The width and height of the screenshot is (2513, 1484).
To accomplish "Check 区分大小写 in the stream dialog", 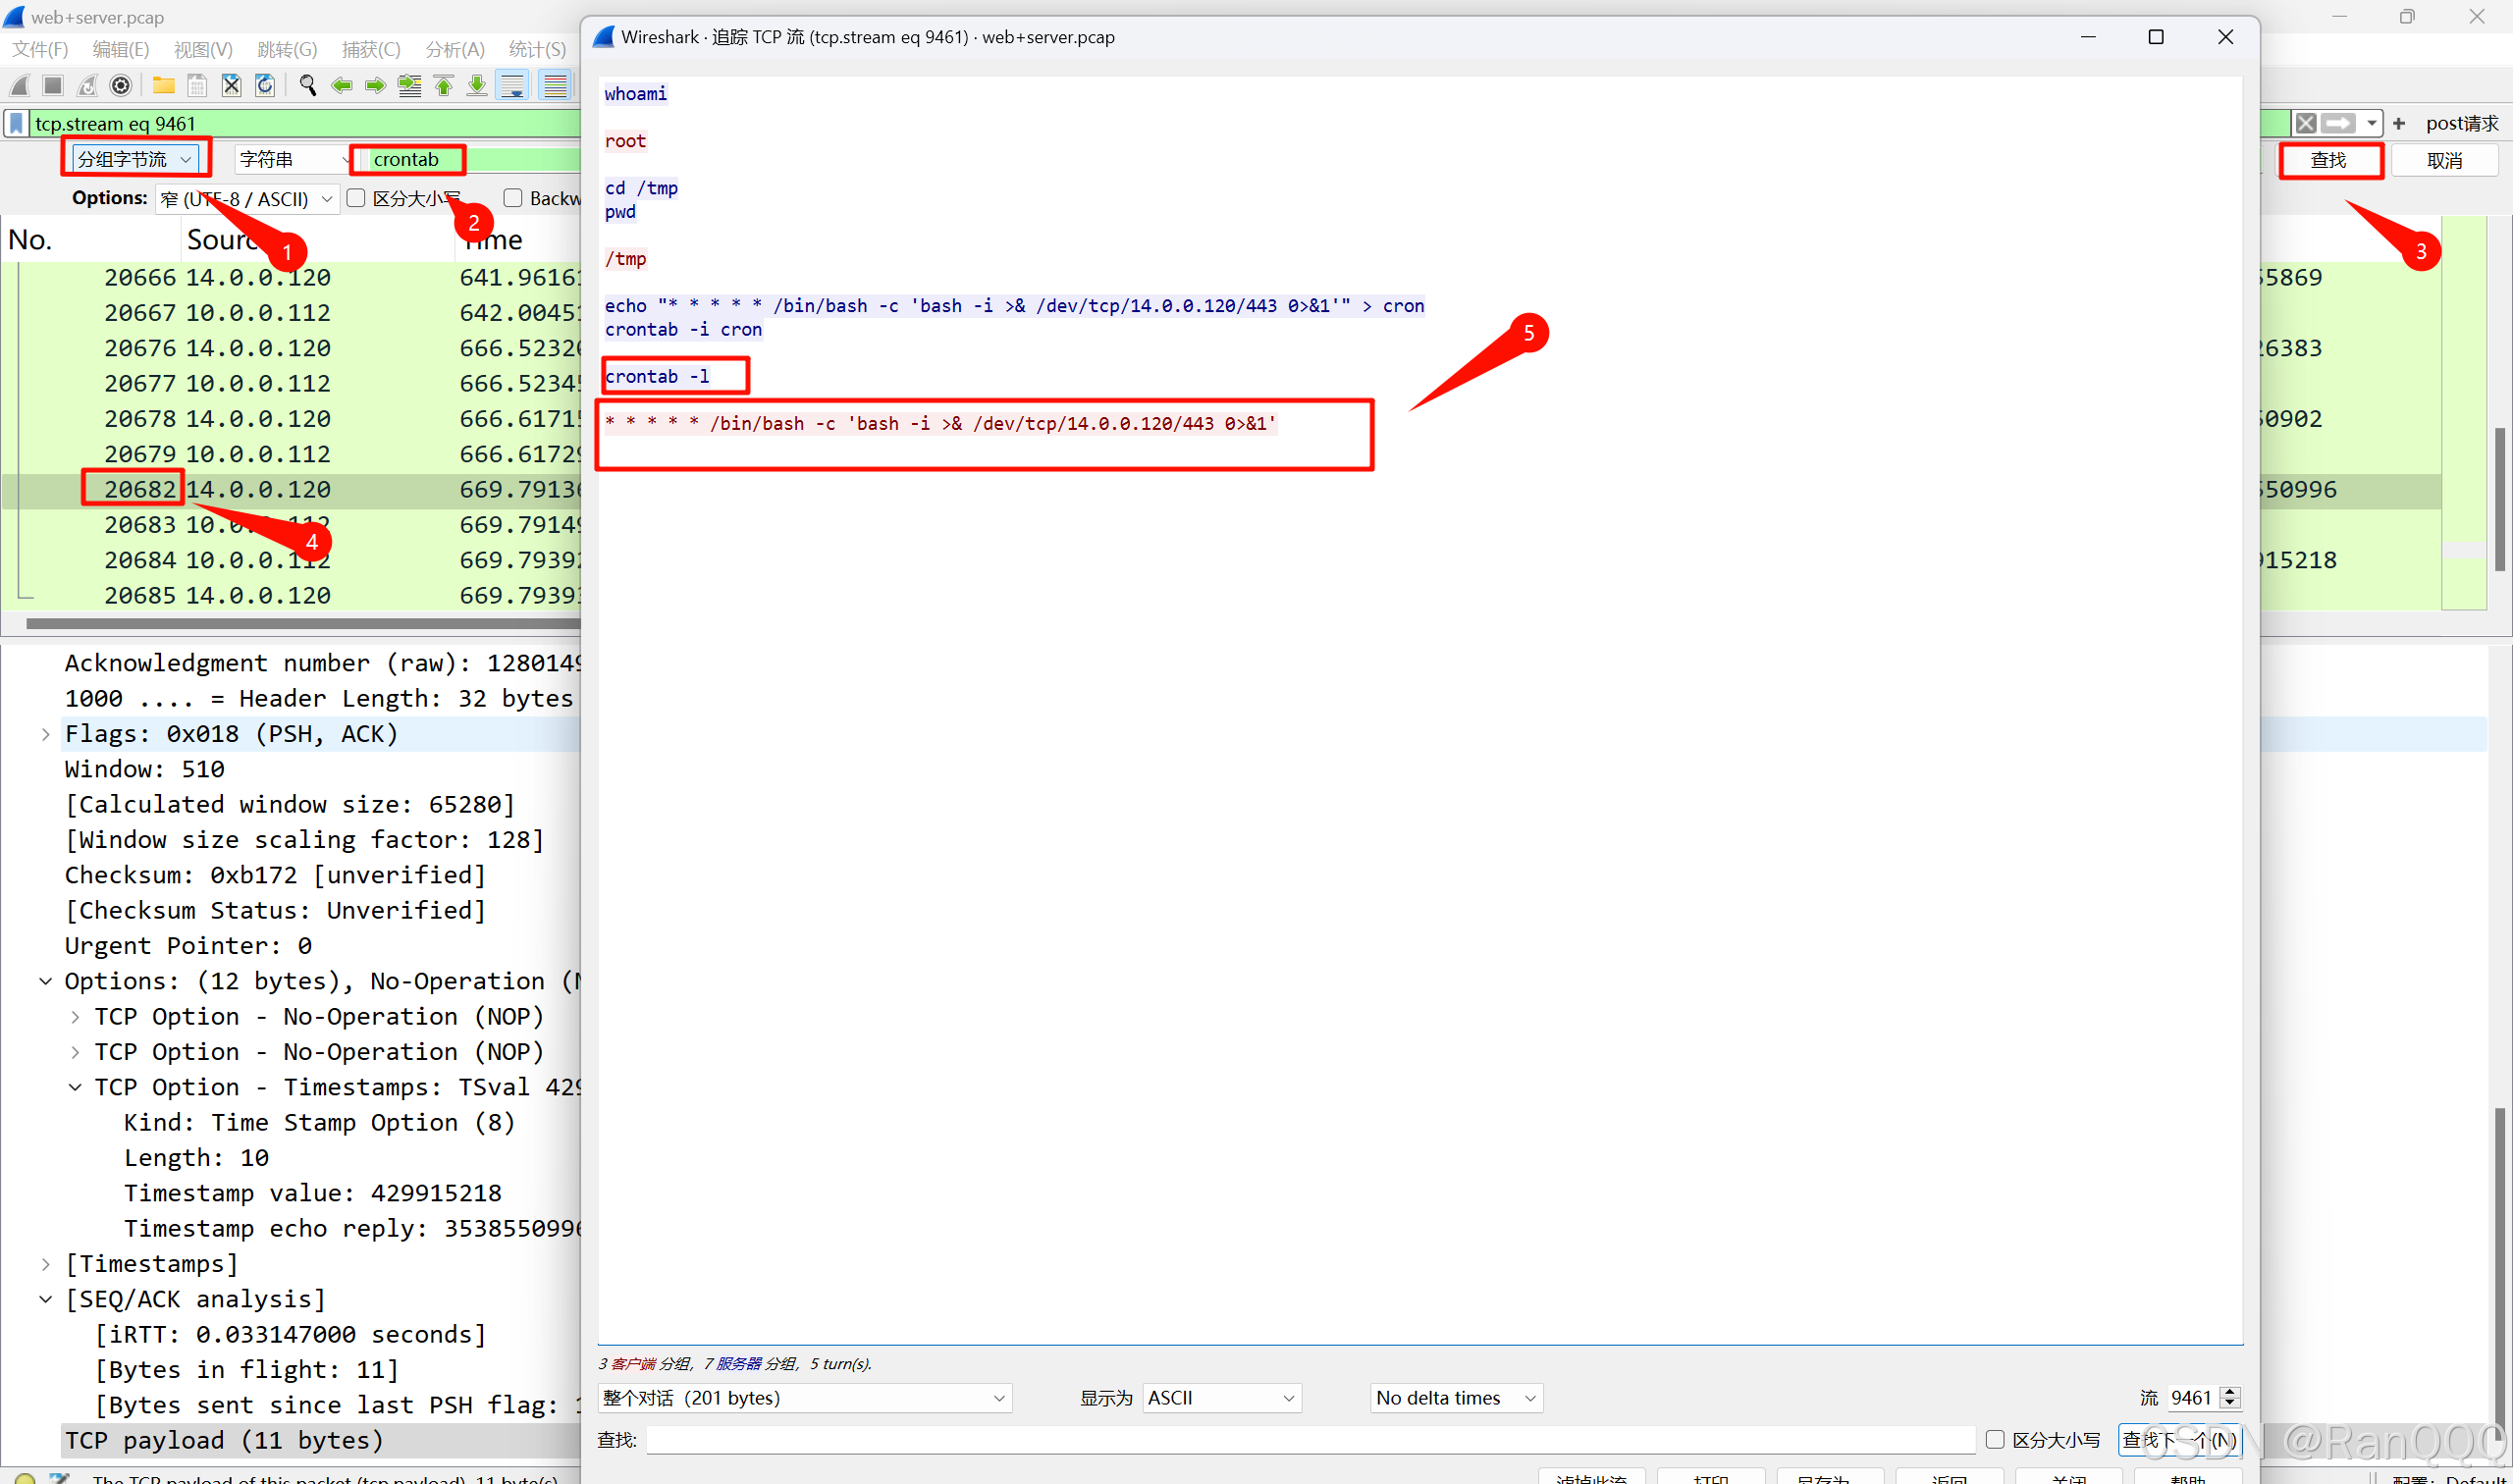I will (x=1994, y=1439).
